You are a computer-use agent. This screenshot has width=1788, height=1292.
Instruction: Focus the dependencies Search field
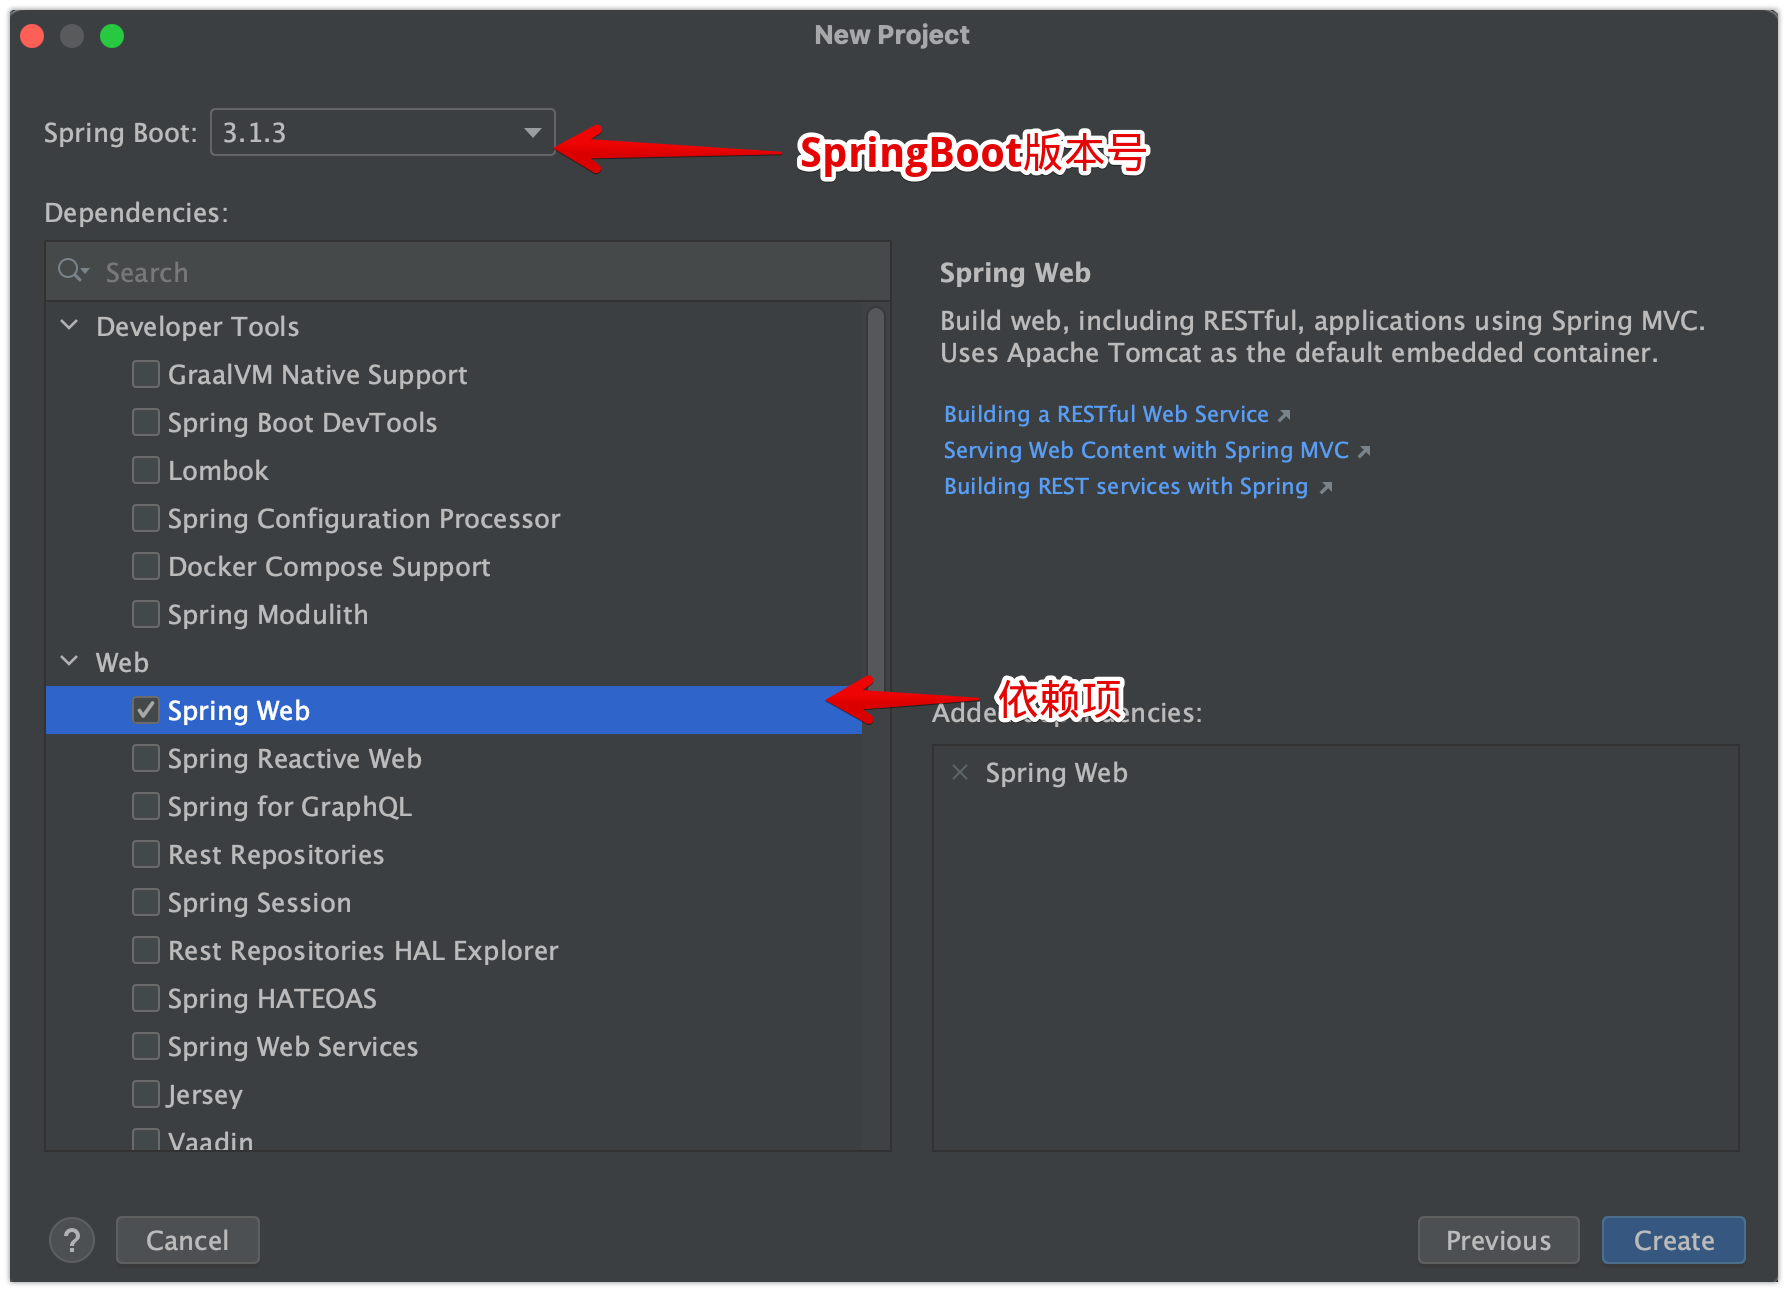(480, 272)
